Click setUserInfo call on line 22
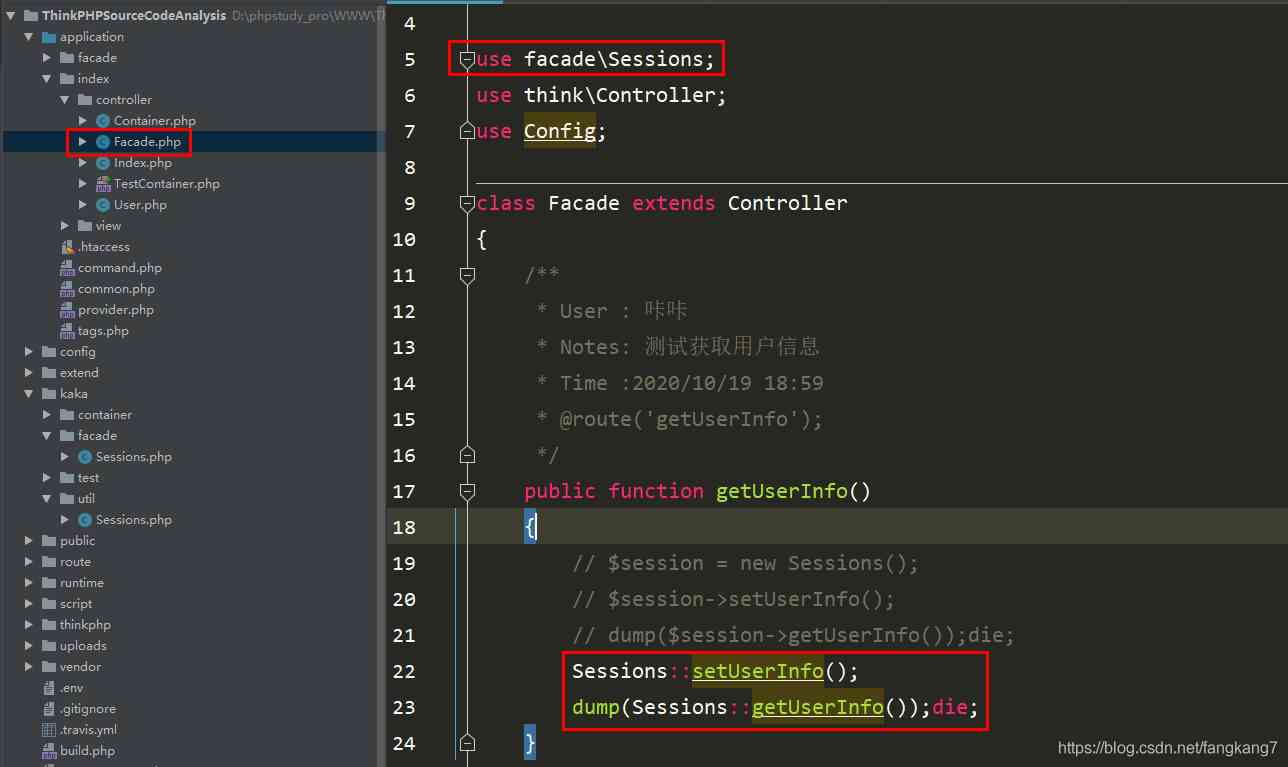Image resolution: width=1288 pixels, height=767 pixels. (758, 671)
